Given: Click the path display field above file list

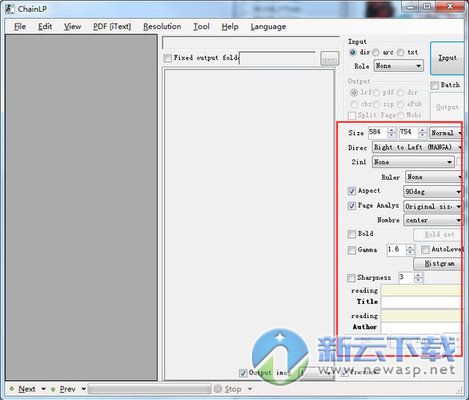Looking at the screenshot, I should coord(251,43).
